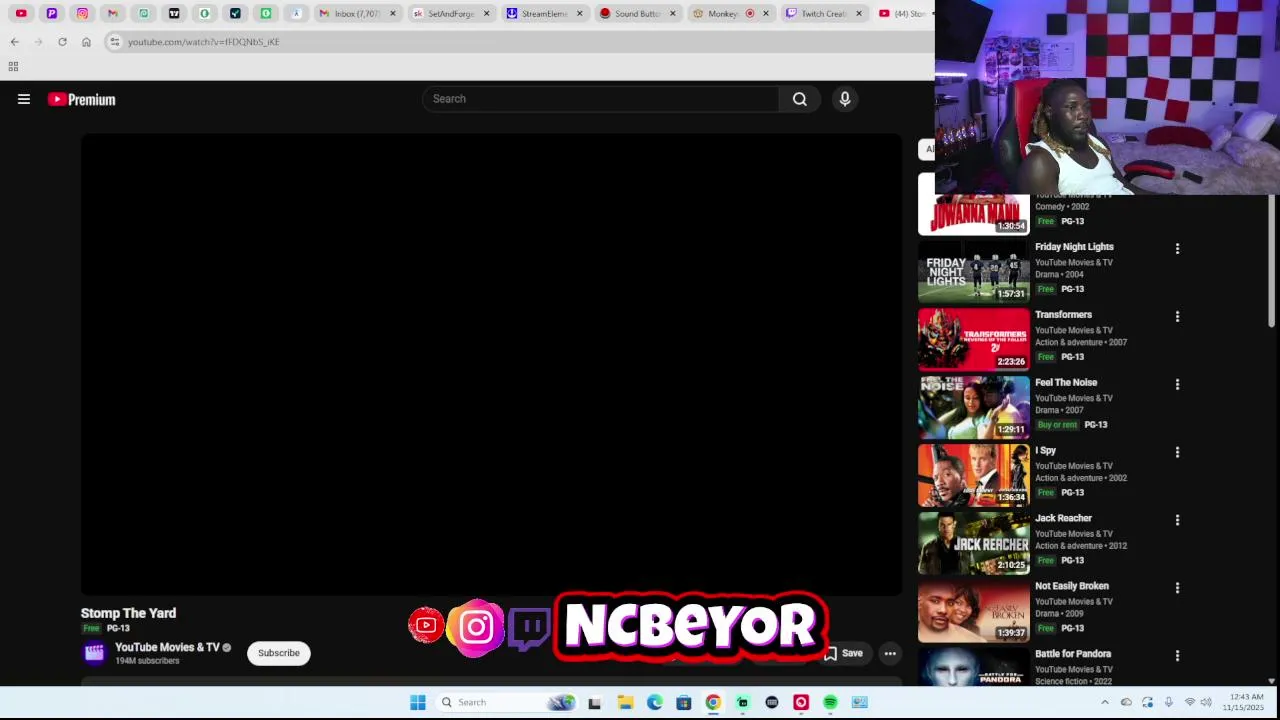Click the browser back arrow
This screenshot has height=720, width=1280.
click(x=14, y=42)
